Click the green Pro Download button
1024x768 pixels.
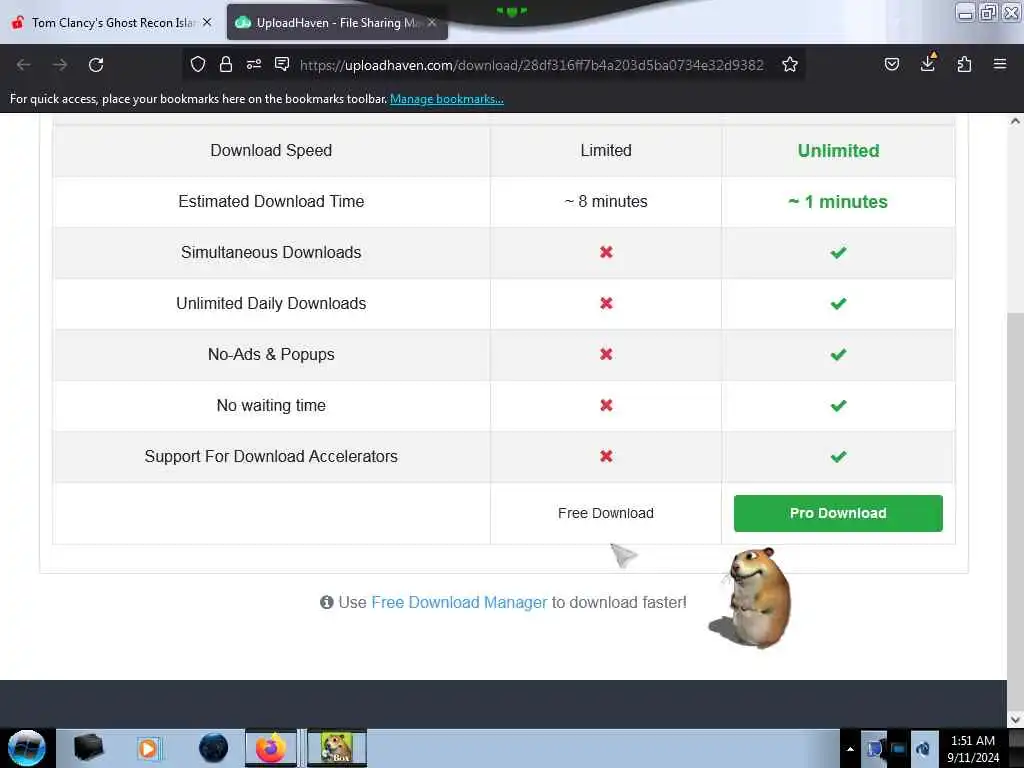[838, 513]
